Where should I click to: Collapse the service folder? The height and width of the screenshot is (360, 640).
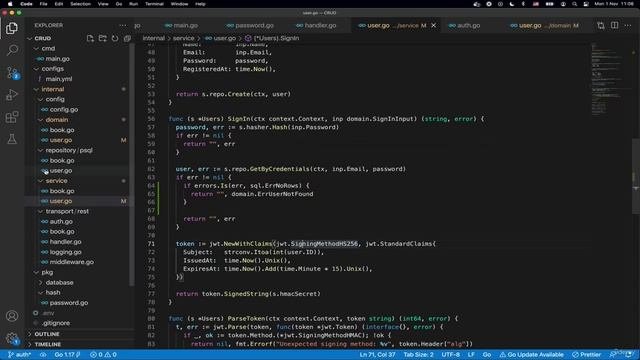click(x=40, y=181)
